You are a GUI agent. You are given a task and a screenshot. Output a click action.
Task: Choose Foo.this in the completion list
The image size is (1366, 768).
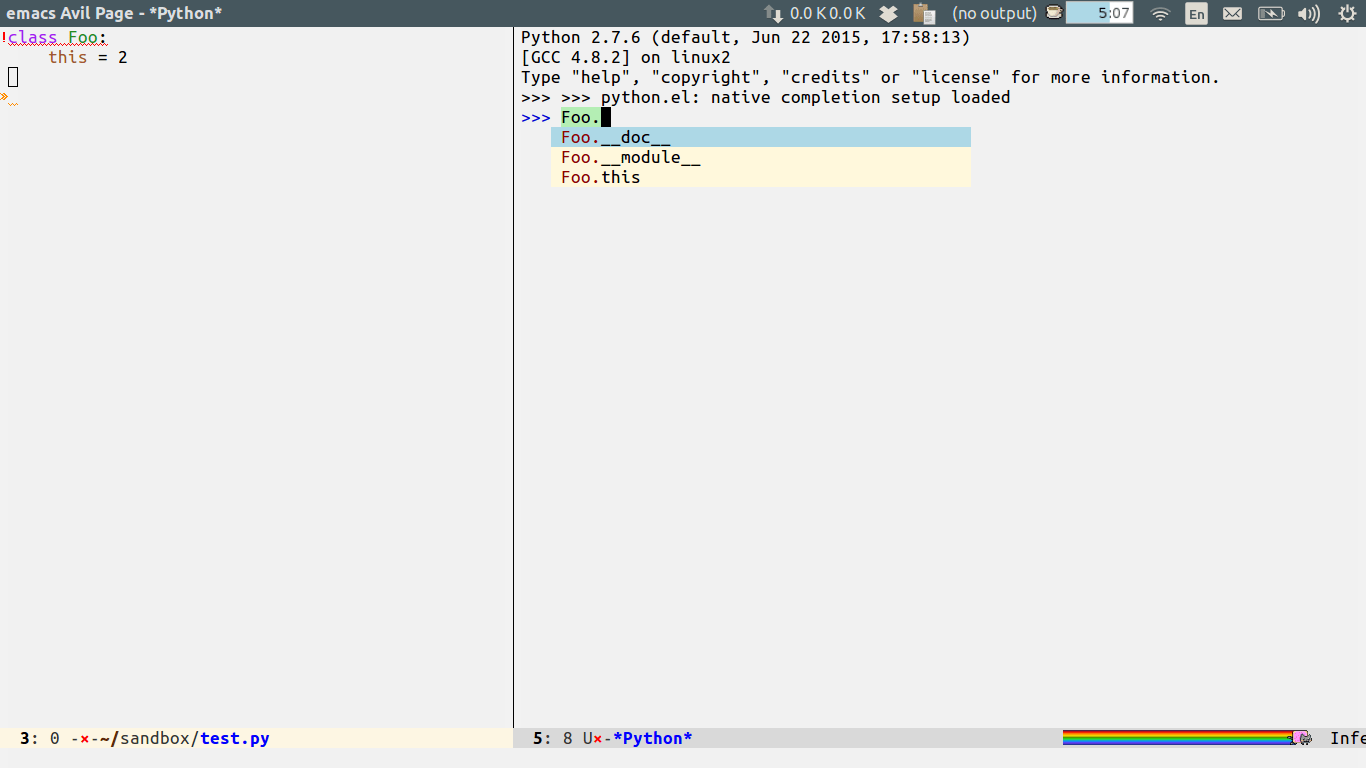pos(601,177)
